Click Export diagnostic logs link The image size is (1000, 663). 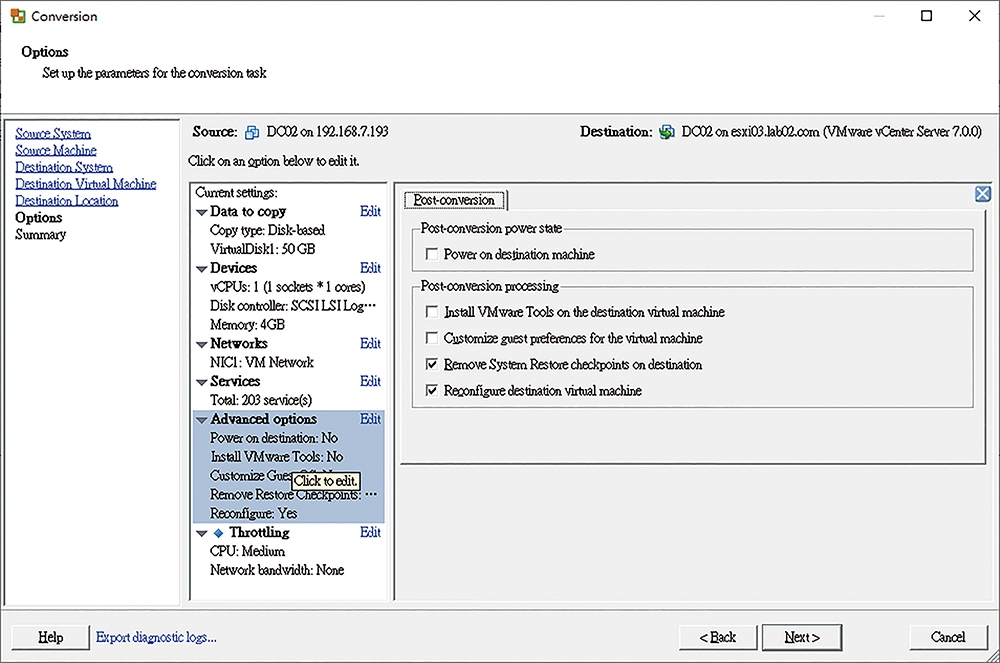click(x=156, y=637)
